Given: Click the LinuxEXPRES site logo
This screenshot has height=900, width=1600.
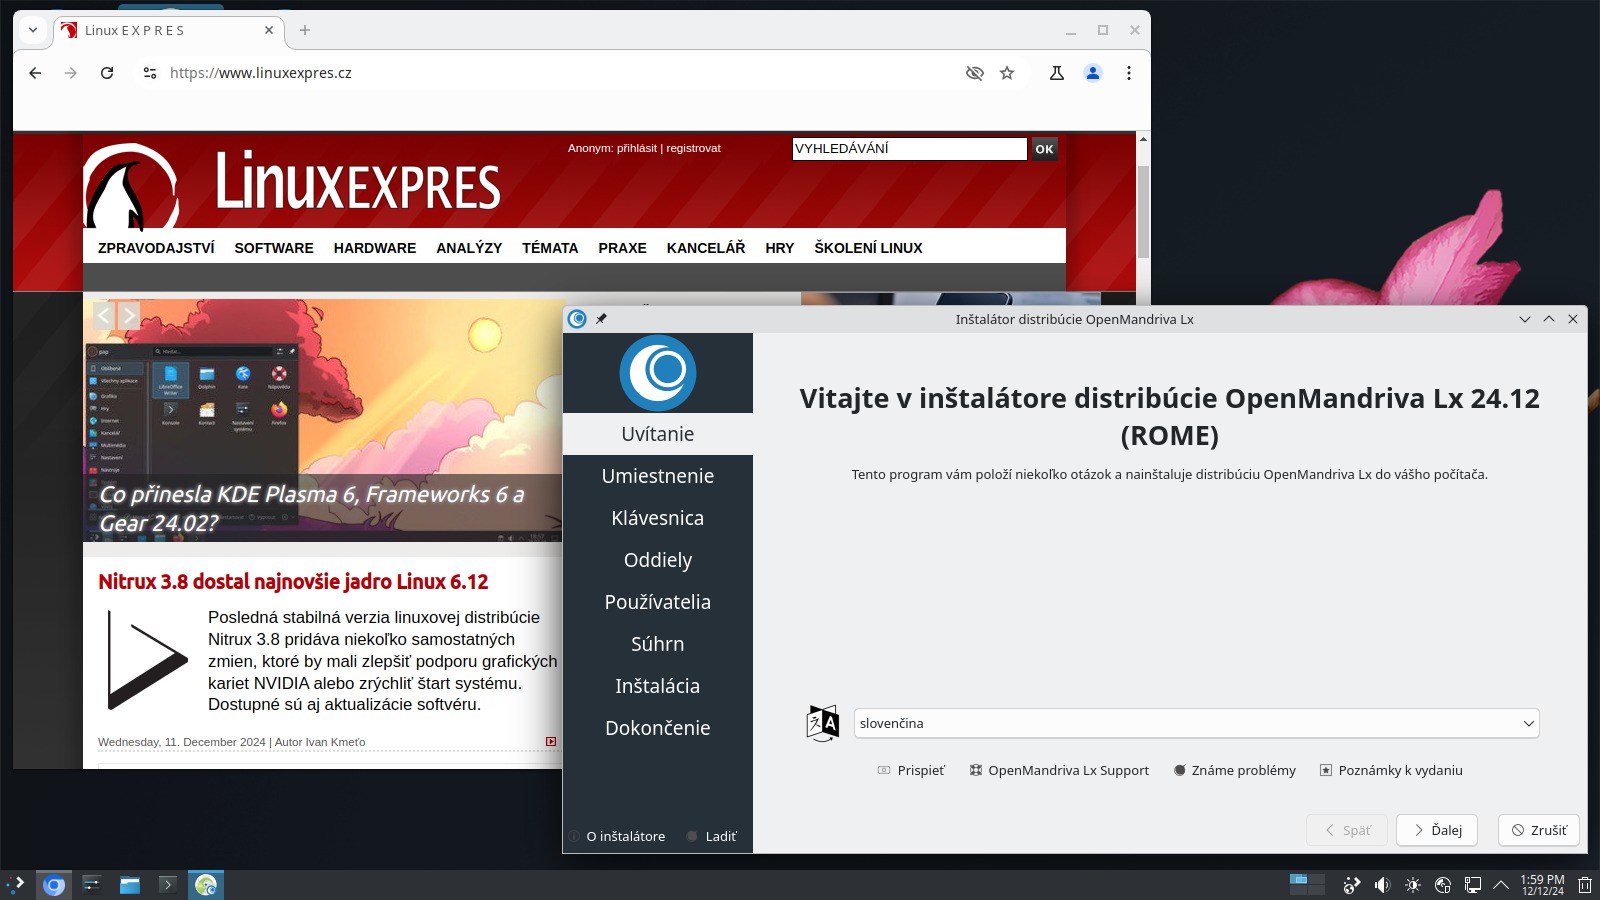Looking at the screenshot, I should pos(293,186).
